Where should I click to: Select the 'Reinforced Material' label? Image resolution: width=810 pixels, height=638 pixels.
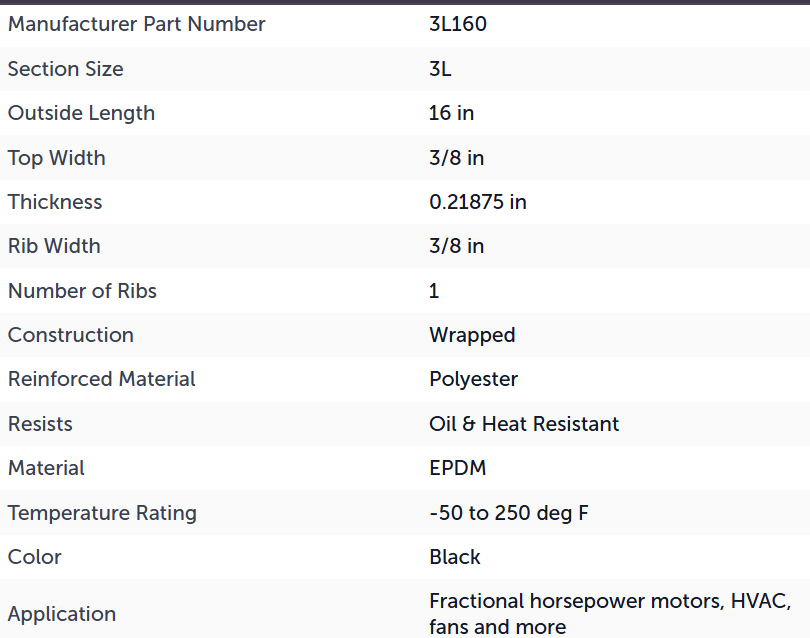pyautogui.click(x=102, y=379)
